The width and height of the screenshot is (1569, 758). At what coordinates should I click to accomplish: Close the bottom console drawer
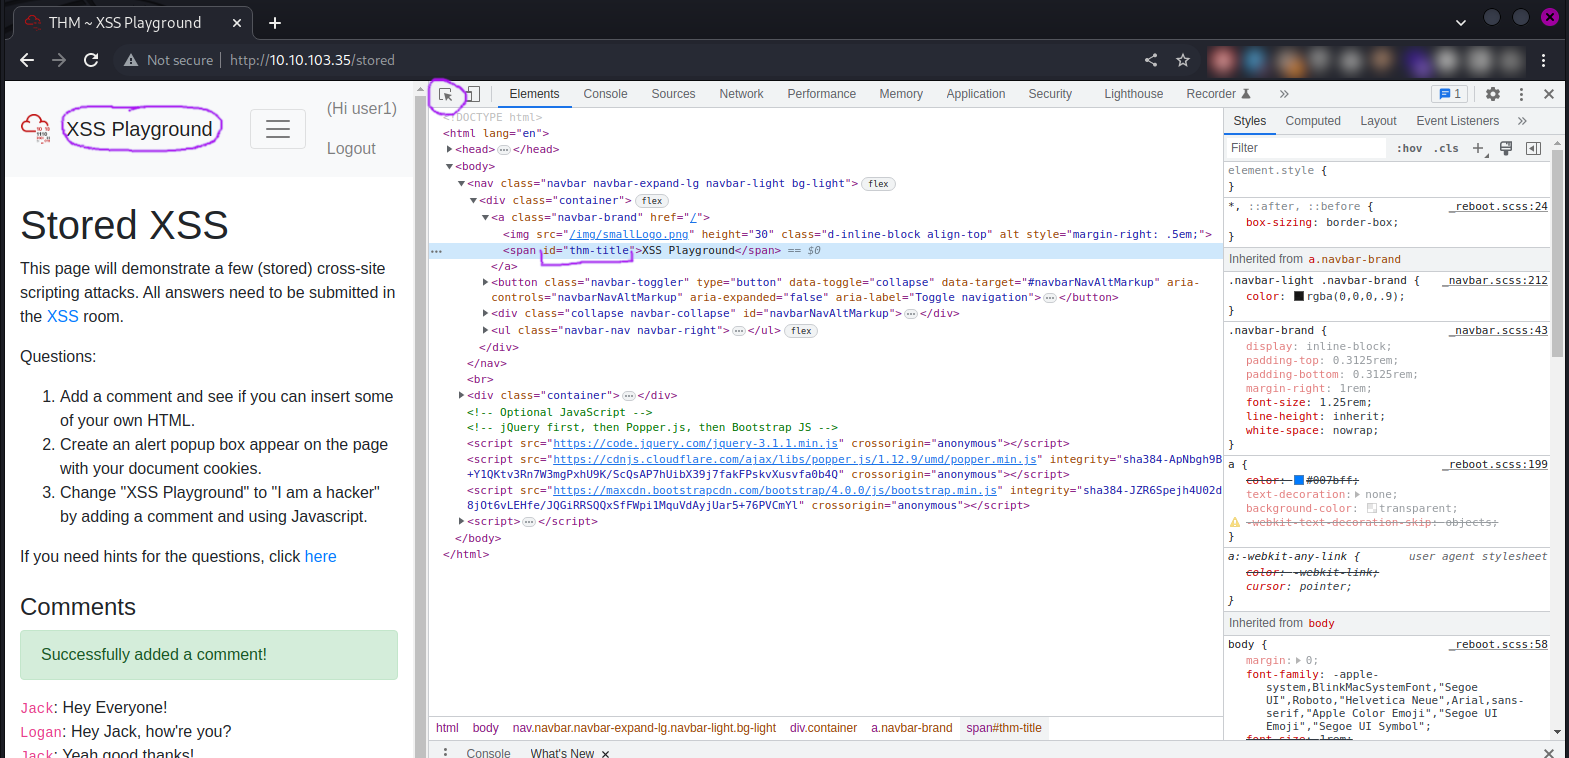[1549, 752]
